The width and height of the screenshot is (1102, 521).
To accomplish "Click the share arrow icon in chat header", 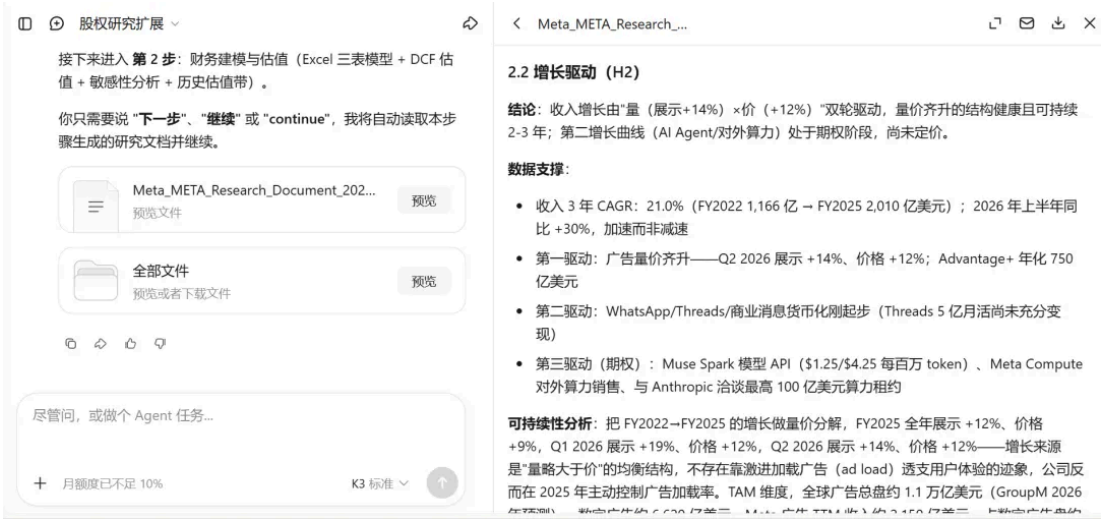I will click(x=470, y=24).
